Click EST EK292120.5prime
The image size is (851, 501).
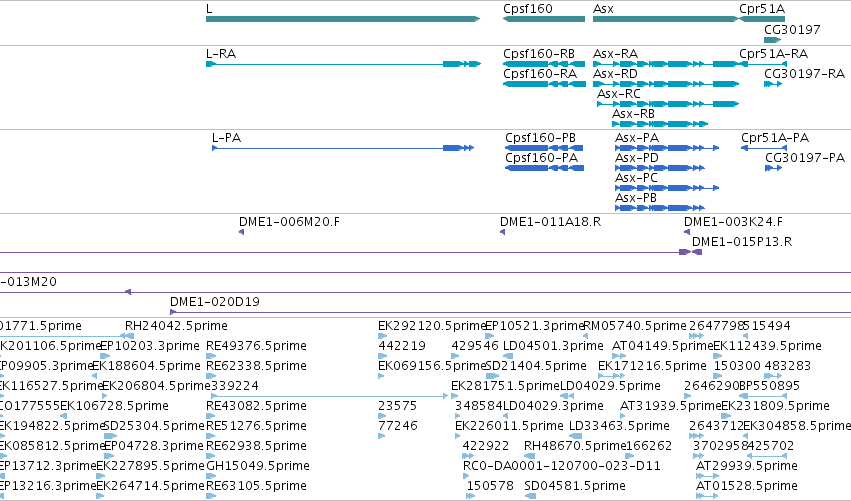click(431, 326)
